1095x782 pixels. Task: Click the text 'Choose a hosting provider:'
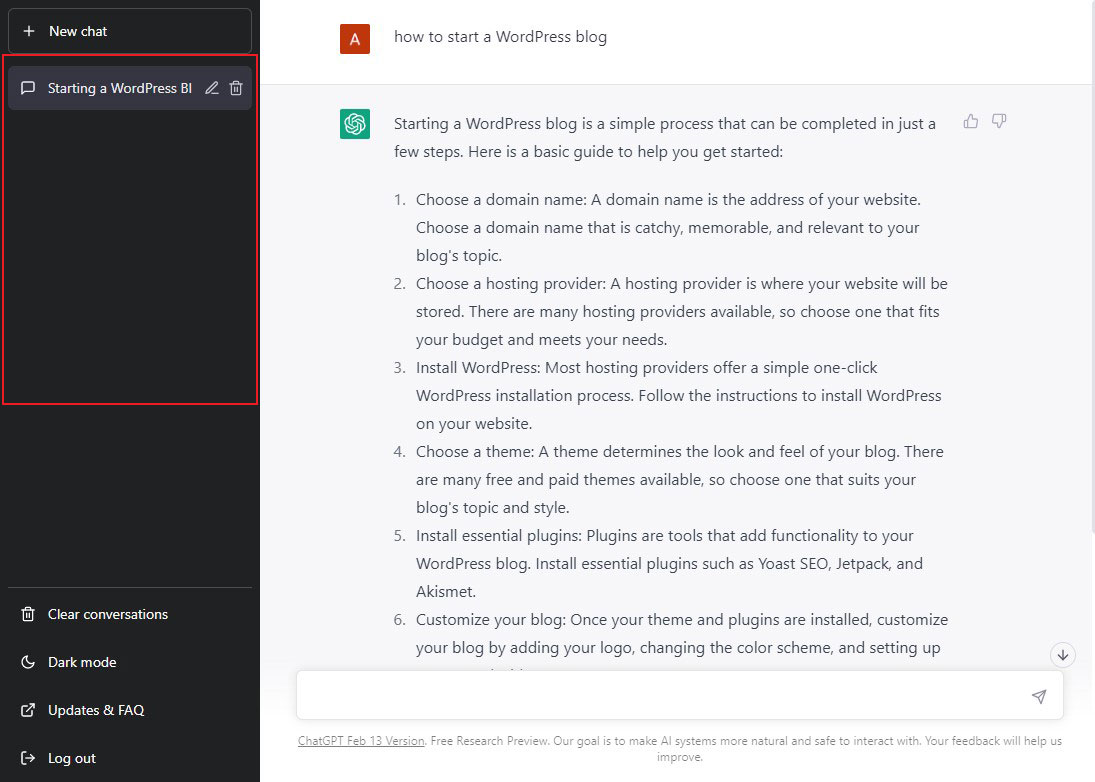pyautogui.click(x=511, y=283)
